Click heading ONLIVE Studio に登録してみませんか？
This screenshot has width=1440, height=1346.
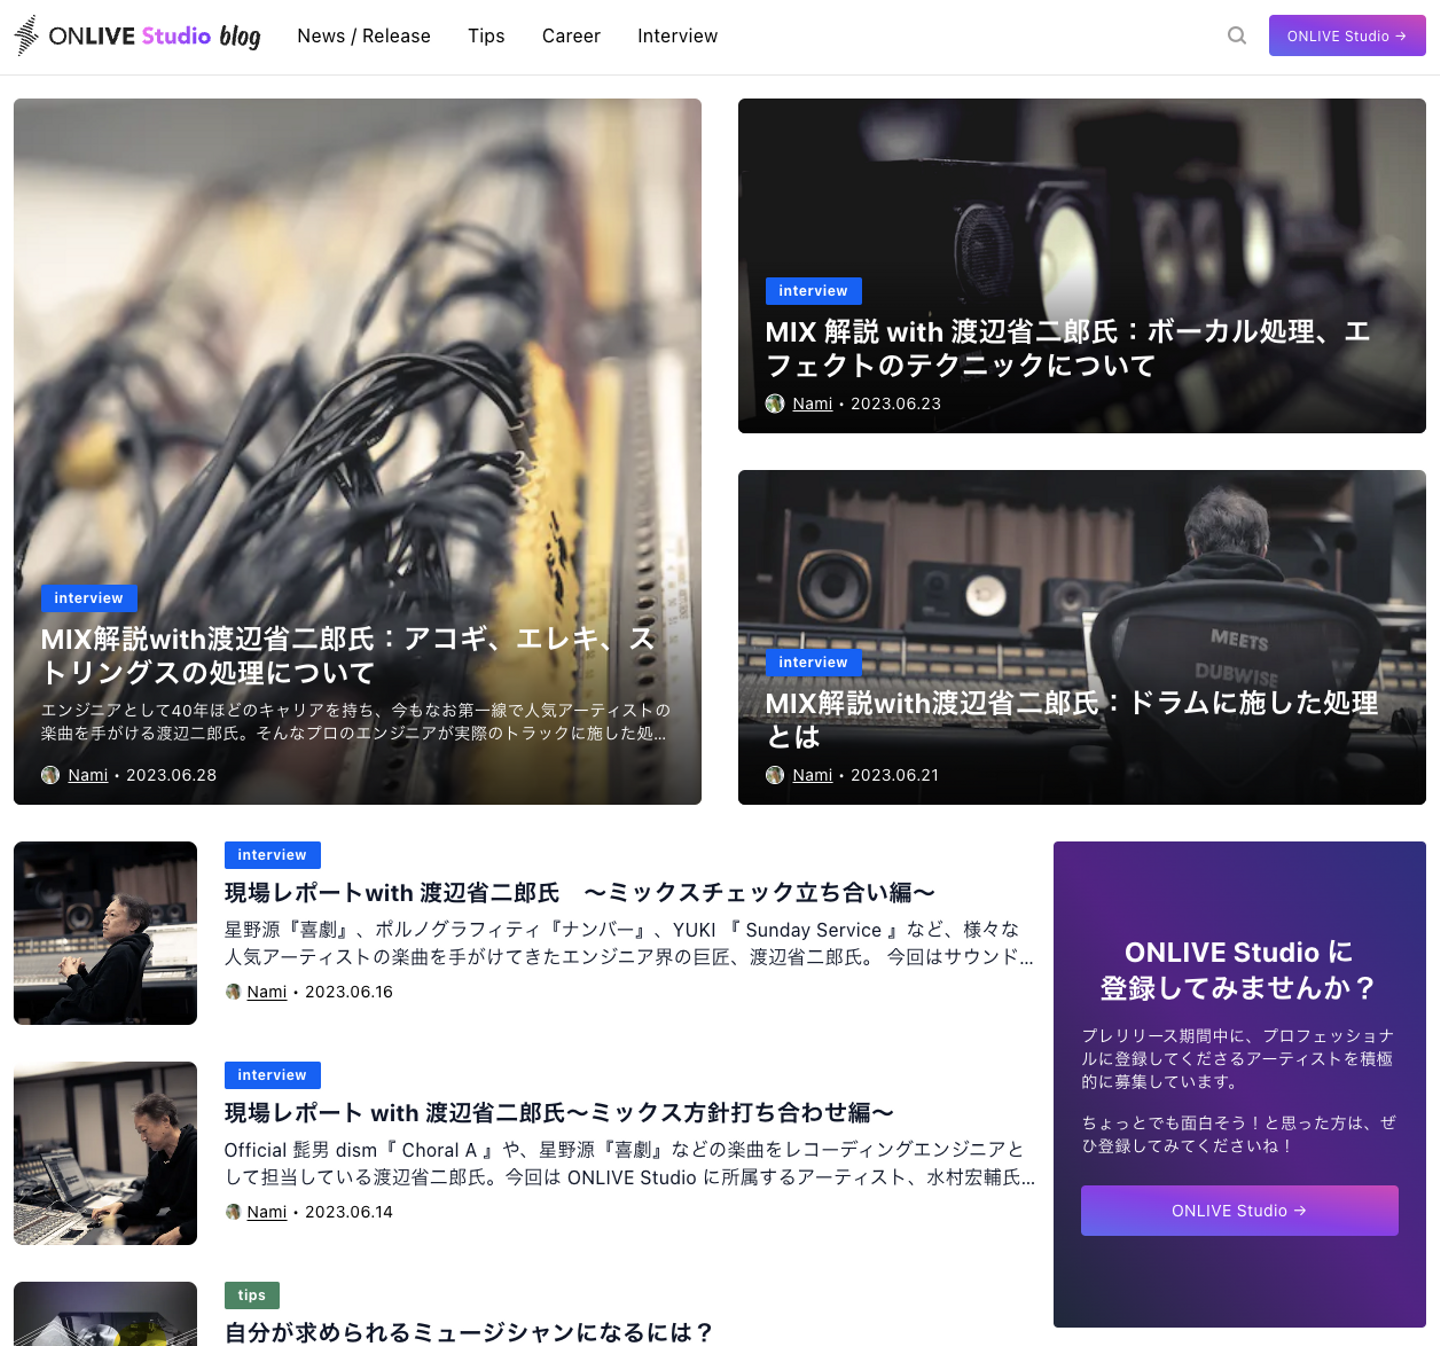(1239, 970)
